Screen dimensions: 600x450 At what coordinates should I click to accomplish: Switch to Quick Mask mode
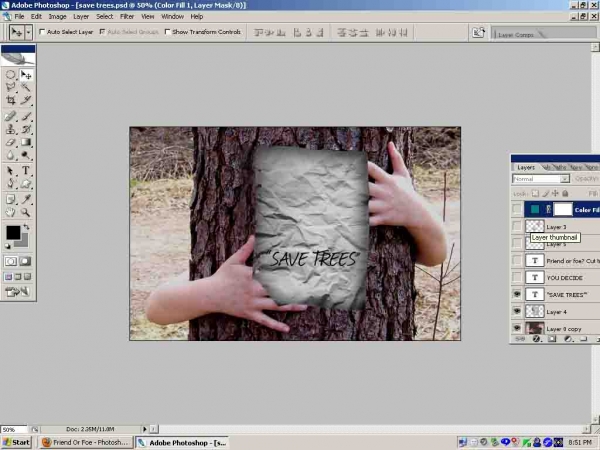pyautogui.click(x=25, y=261)
